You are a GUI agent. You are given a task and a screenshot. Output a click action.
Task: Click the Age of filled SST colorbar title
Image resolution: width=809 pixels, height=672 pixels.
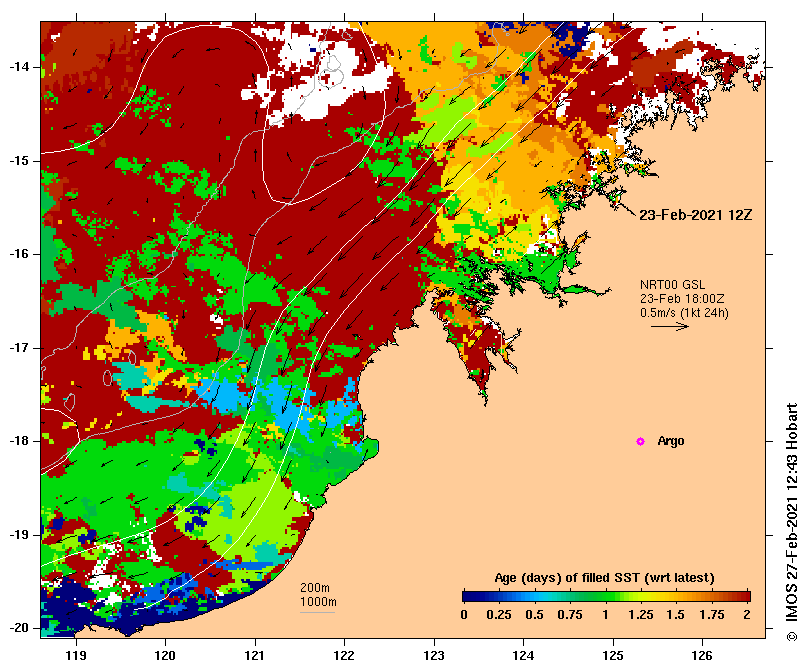605,578
